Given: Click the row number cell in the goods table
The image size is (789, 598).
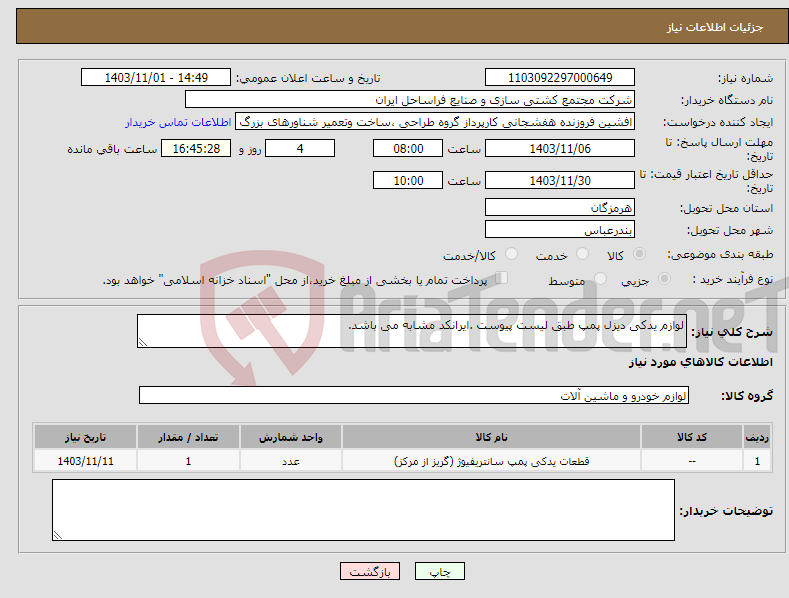Looking at the screenshot, I should tap(757, 461).
